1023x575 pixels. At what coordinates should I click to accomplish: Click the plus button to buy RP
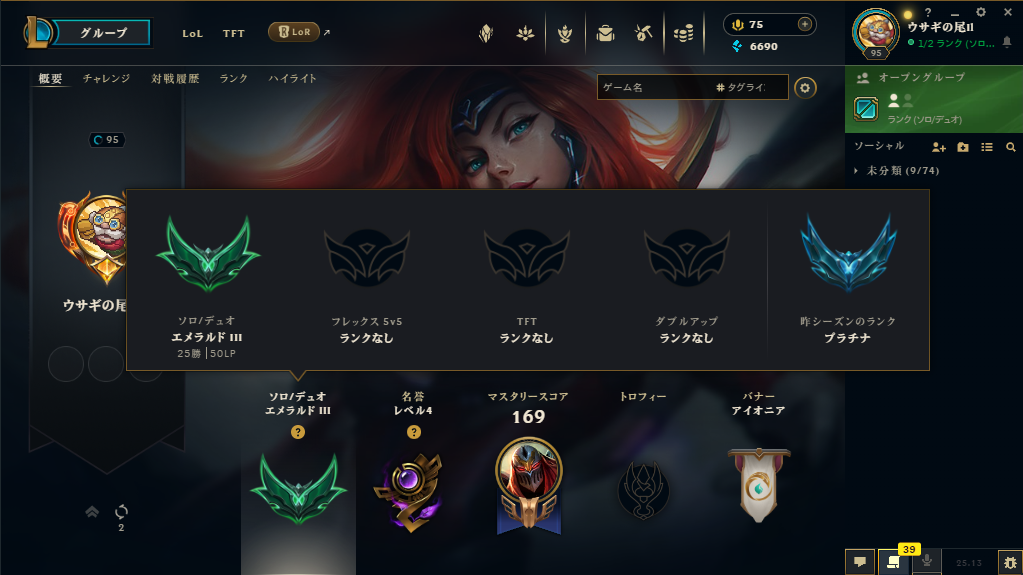click(x=804, y=24)
